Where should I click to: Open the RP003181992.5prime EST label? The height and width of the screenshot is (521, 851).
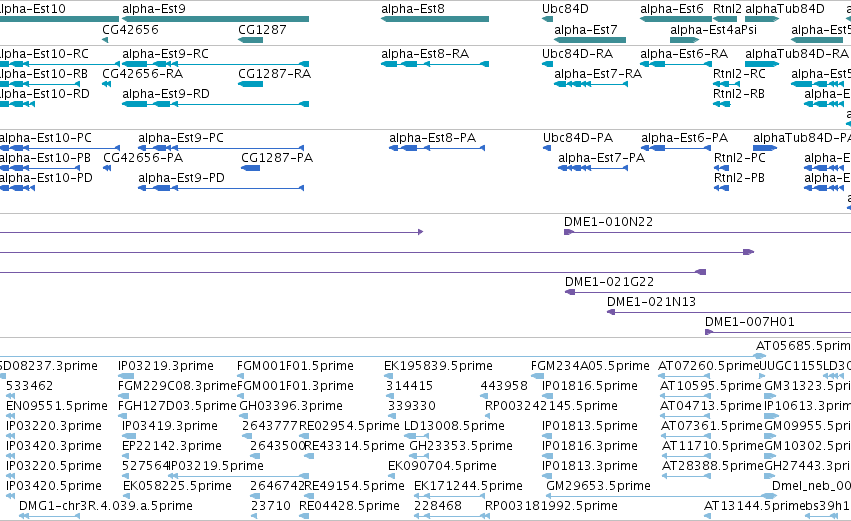[x=551, y=506]
